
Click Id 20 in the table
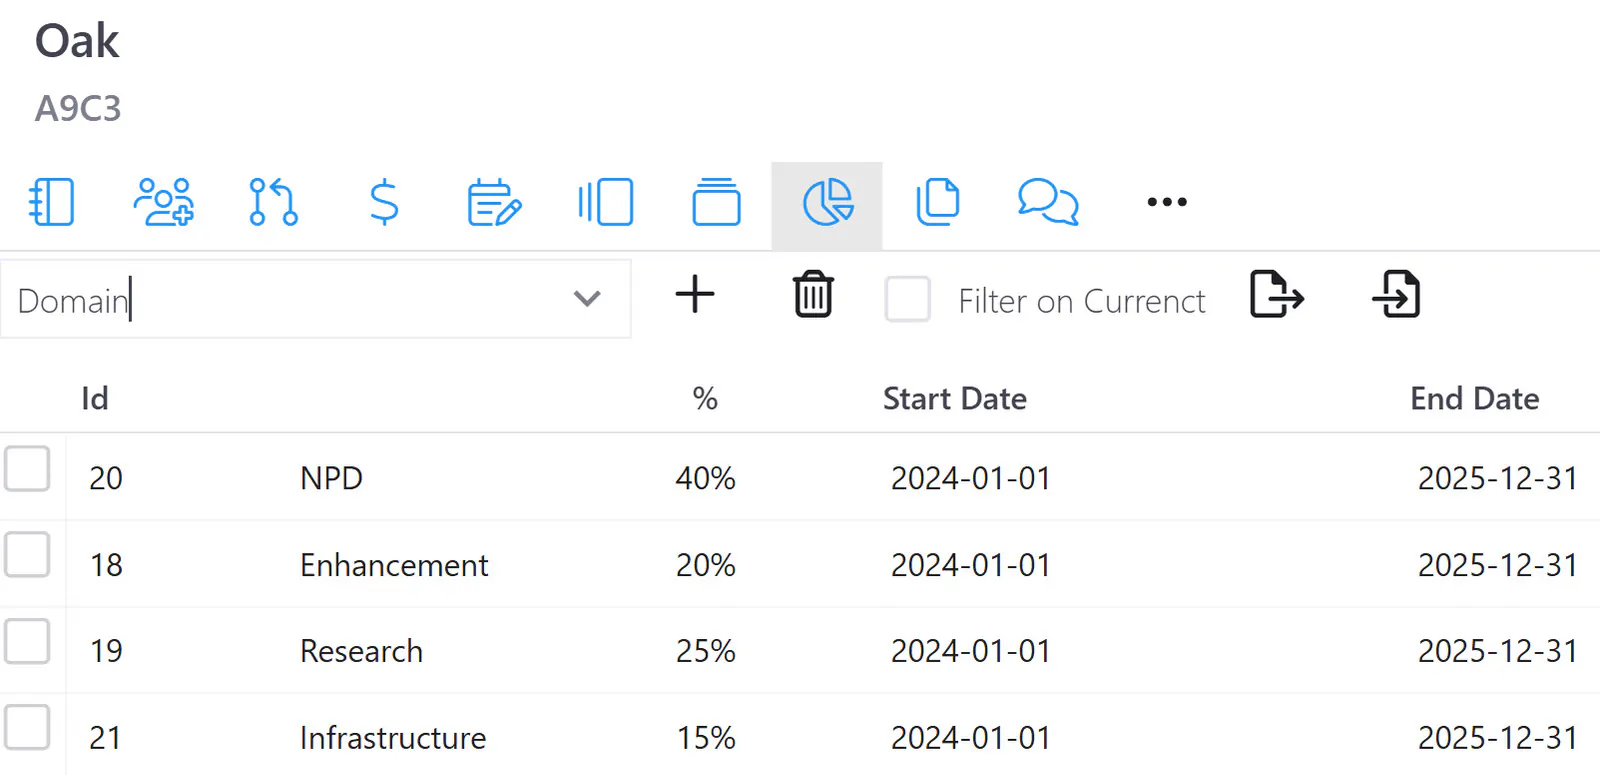pos(106,478)
